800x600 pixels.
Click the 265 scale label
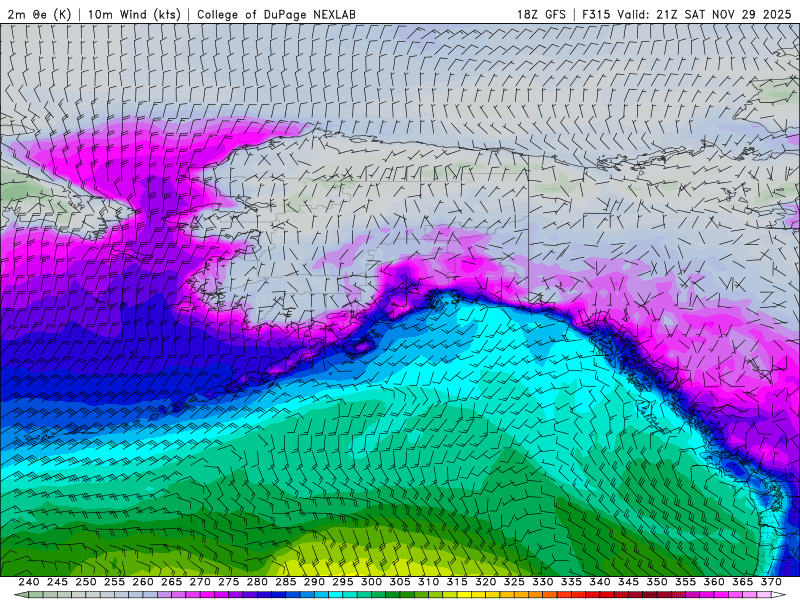(171, 582)
